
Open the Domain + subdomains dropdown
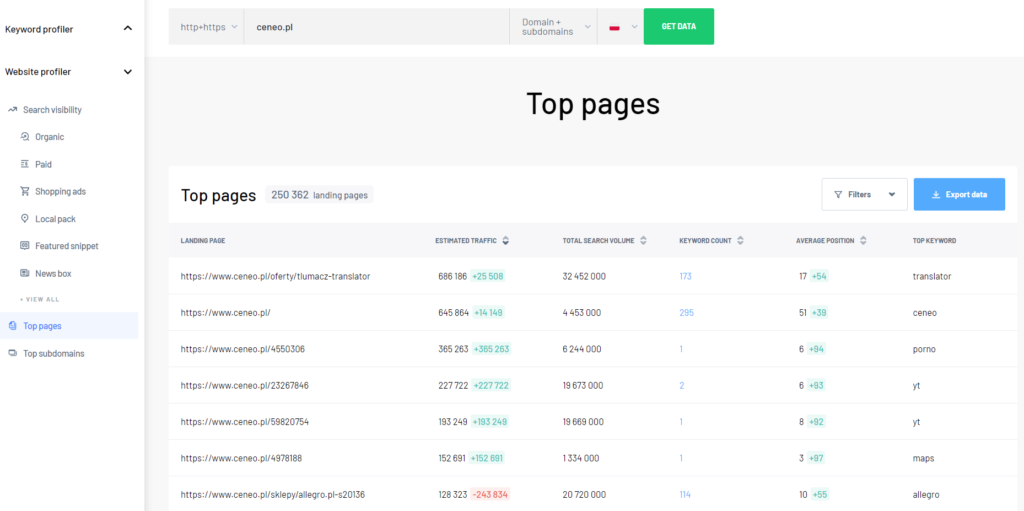pos(553,27)
